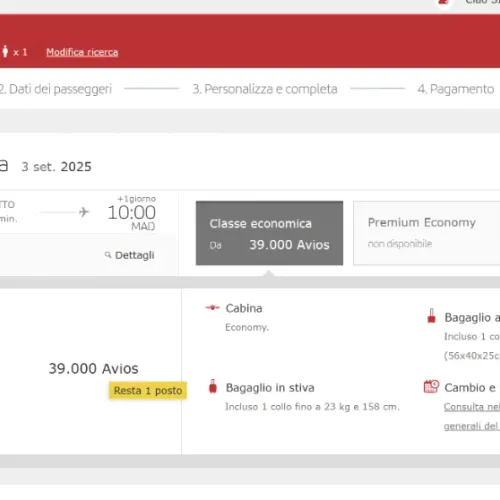Image resolution: width=500 pixels, height=500 pixels.
Task: Click the airplane route icon
Action: point(84,212)
